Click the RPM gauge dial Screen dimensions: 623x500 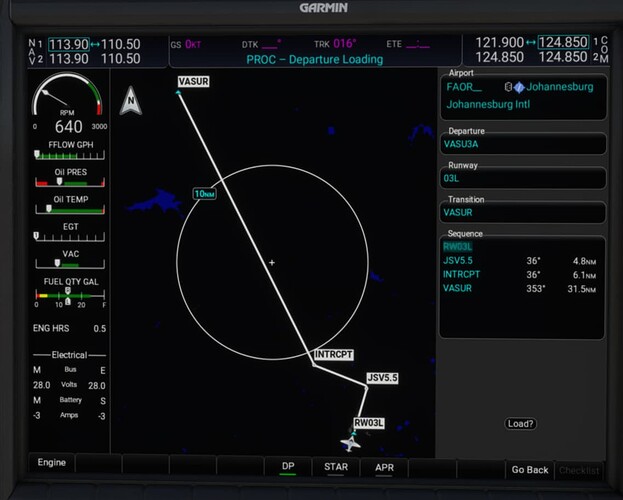click(67, 93)
